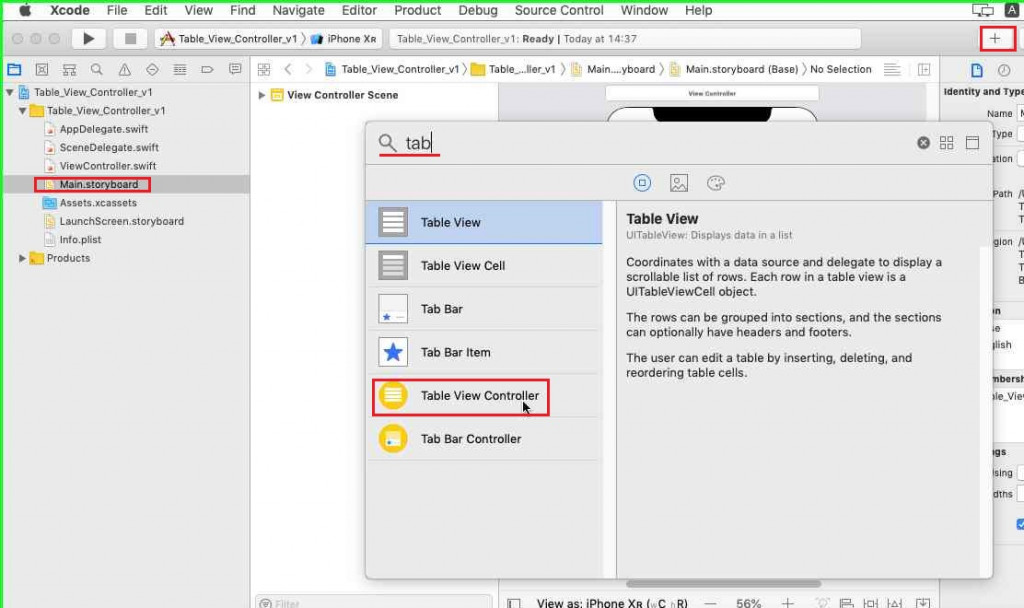Select Tab Bar Controller in library
This screenshot has height=608, width=1024.
(x=484, y=439)
